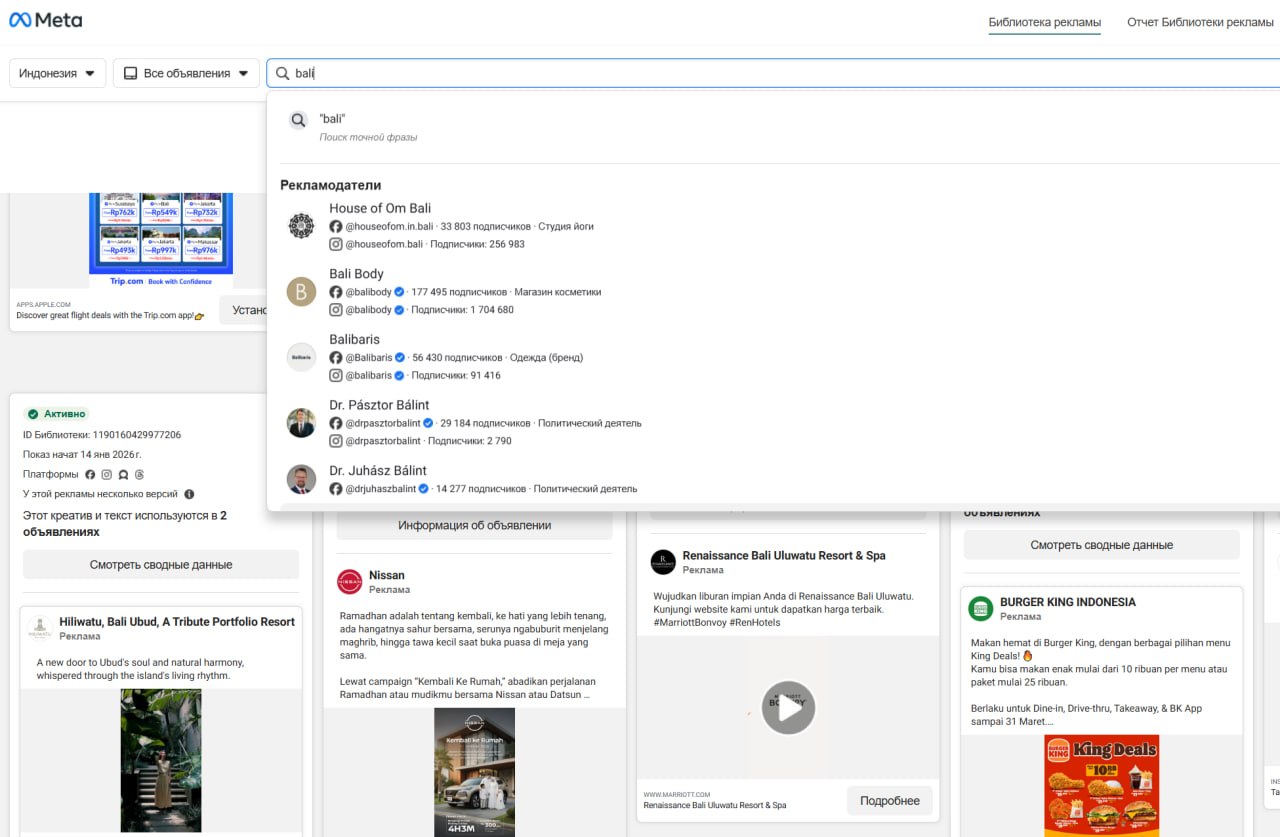The height and width of the screenshot is (837, 1280).
Task: Click APPS.APPLE.COM link caption
Action: (43, 304)
